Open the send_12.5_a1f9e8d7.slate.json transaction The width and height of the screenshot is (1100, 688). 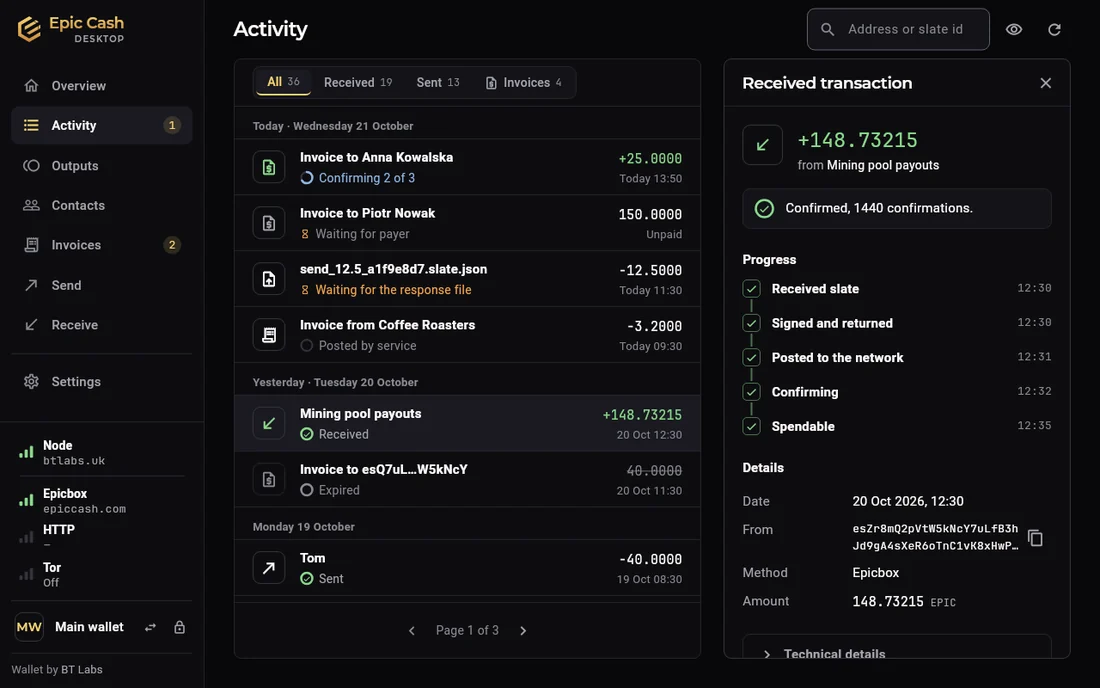[467, 279]
